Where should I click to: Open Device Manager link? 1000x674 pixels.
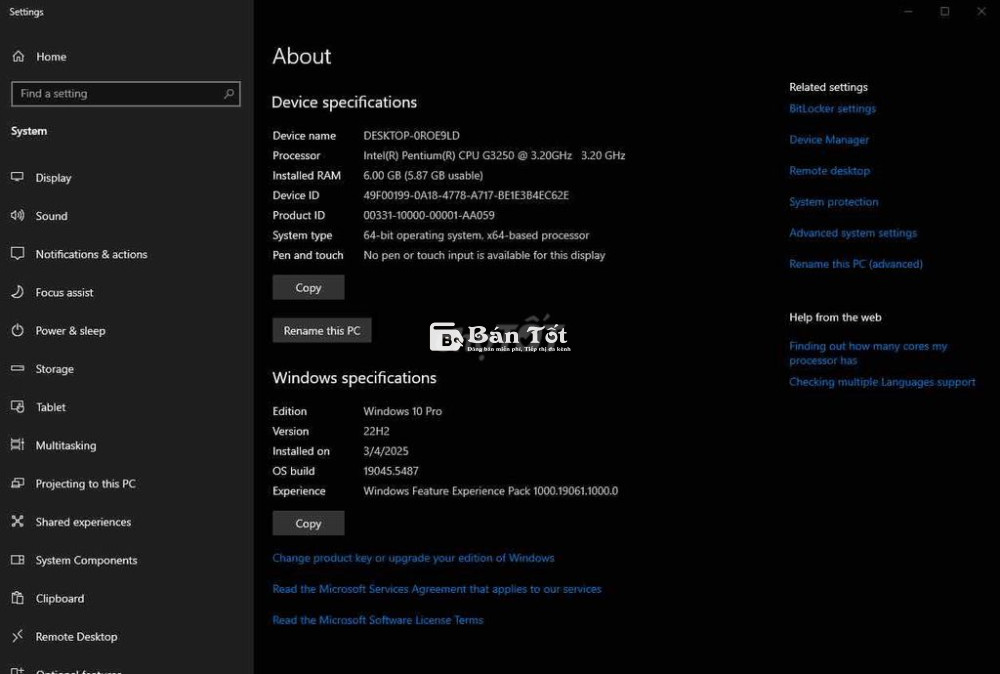point(829,140)
